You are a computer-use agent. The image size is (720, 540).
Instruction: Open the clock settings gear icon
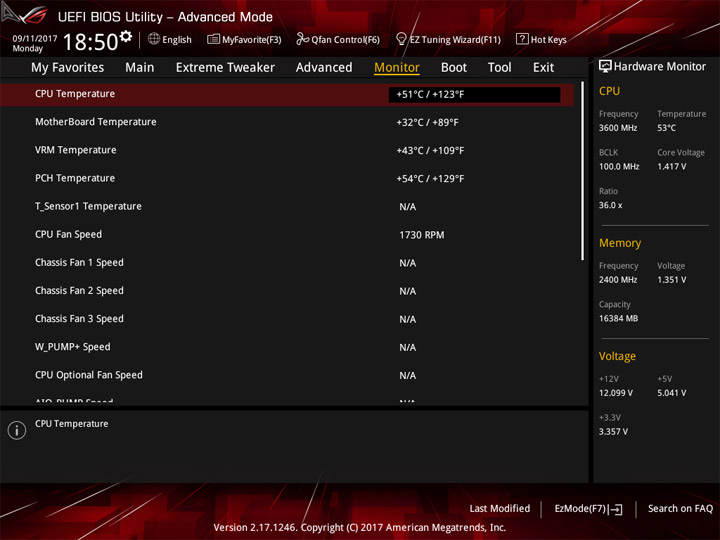[x=126, y=36]
